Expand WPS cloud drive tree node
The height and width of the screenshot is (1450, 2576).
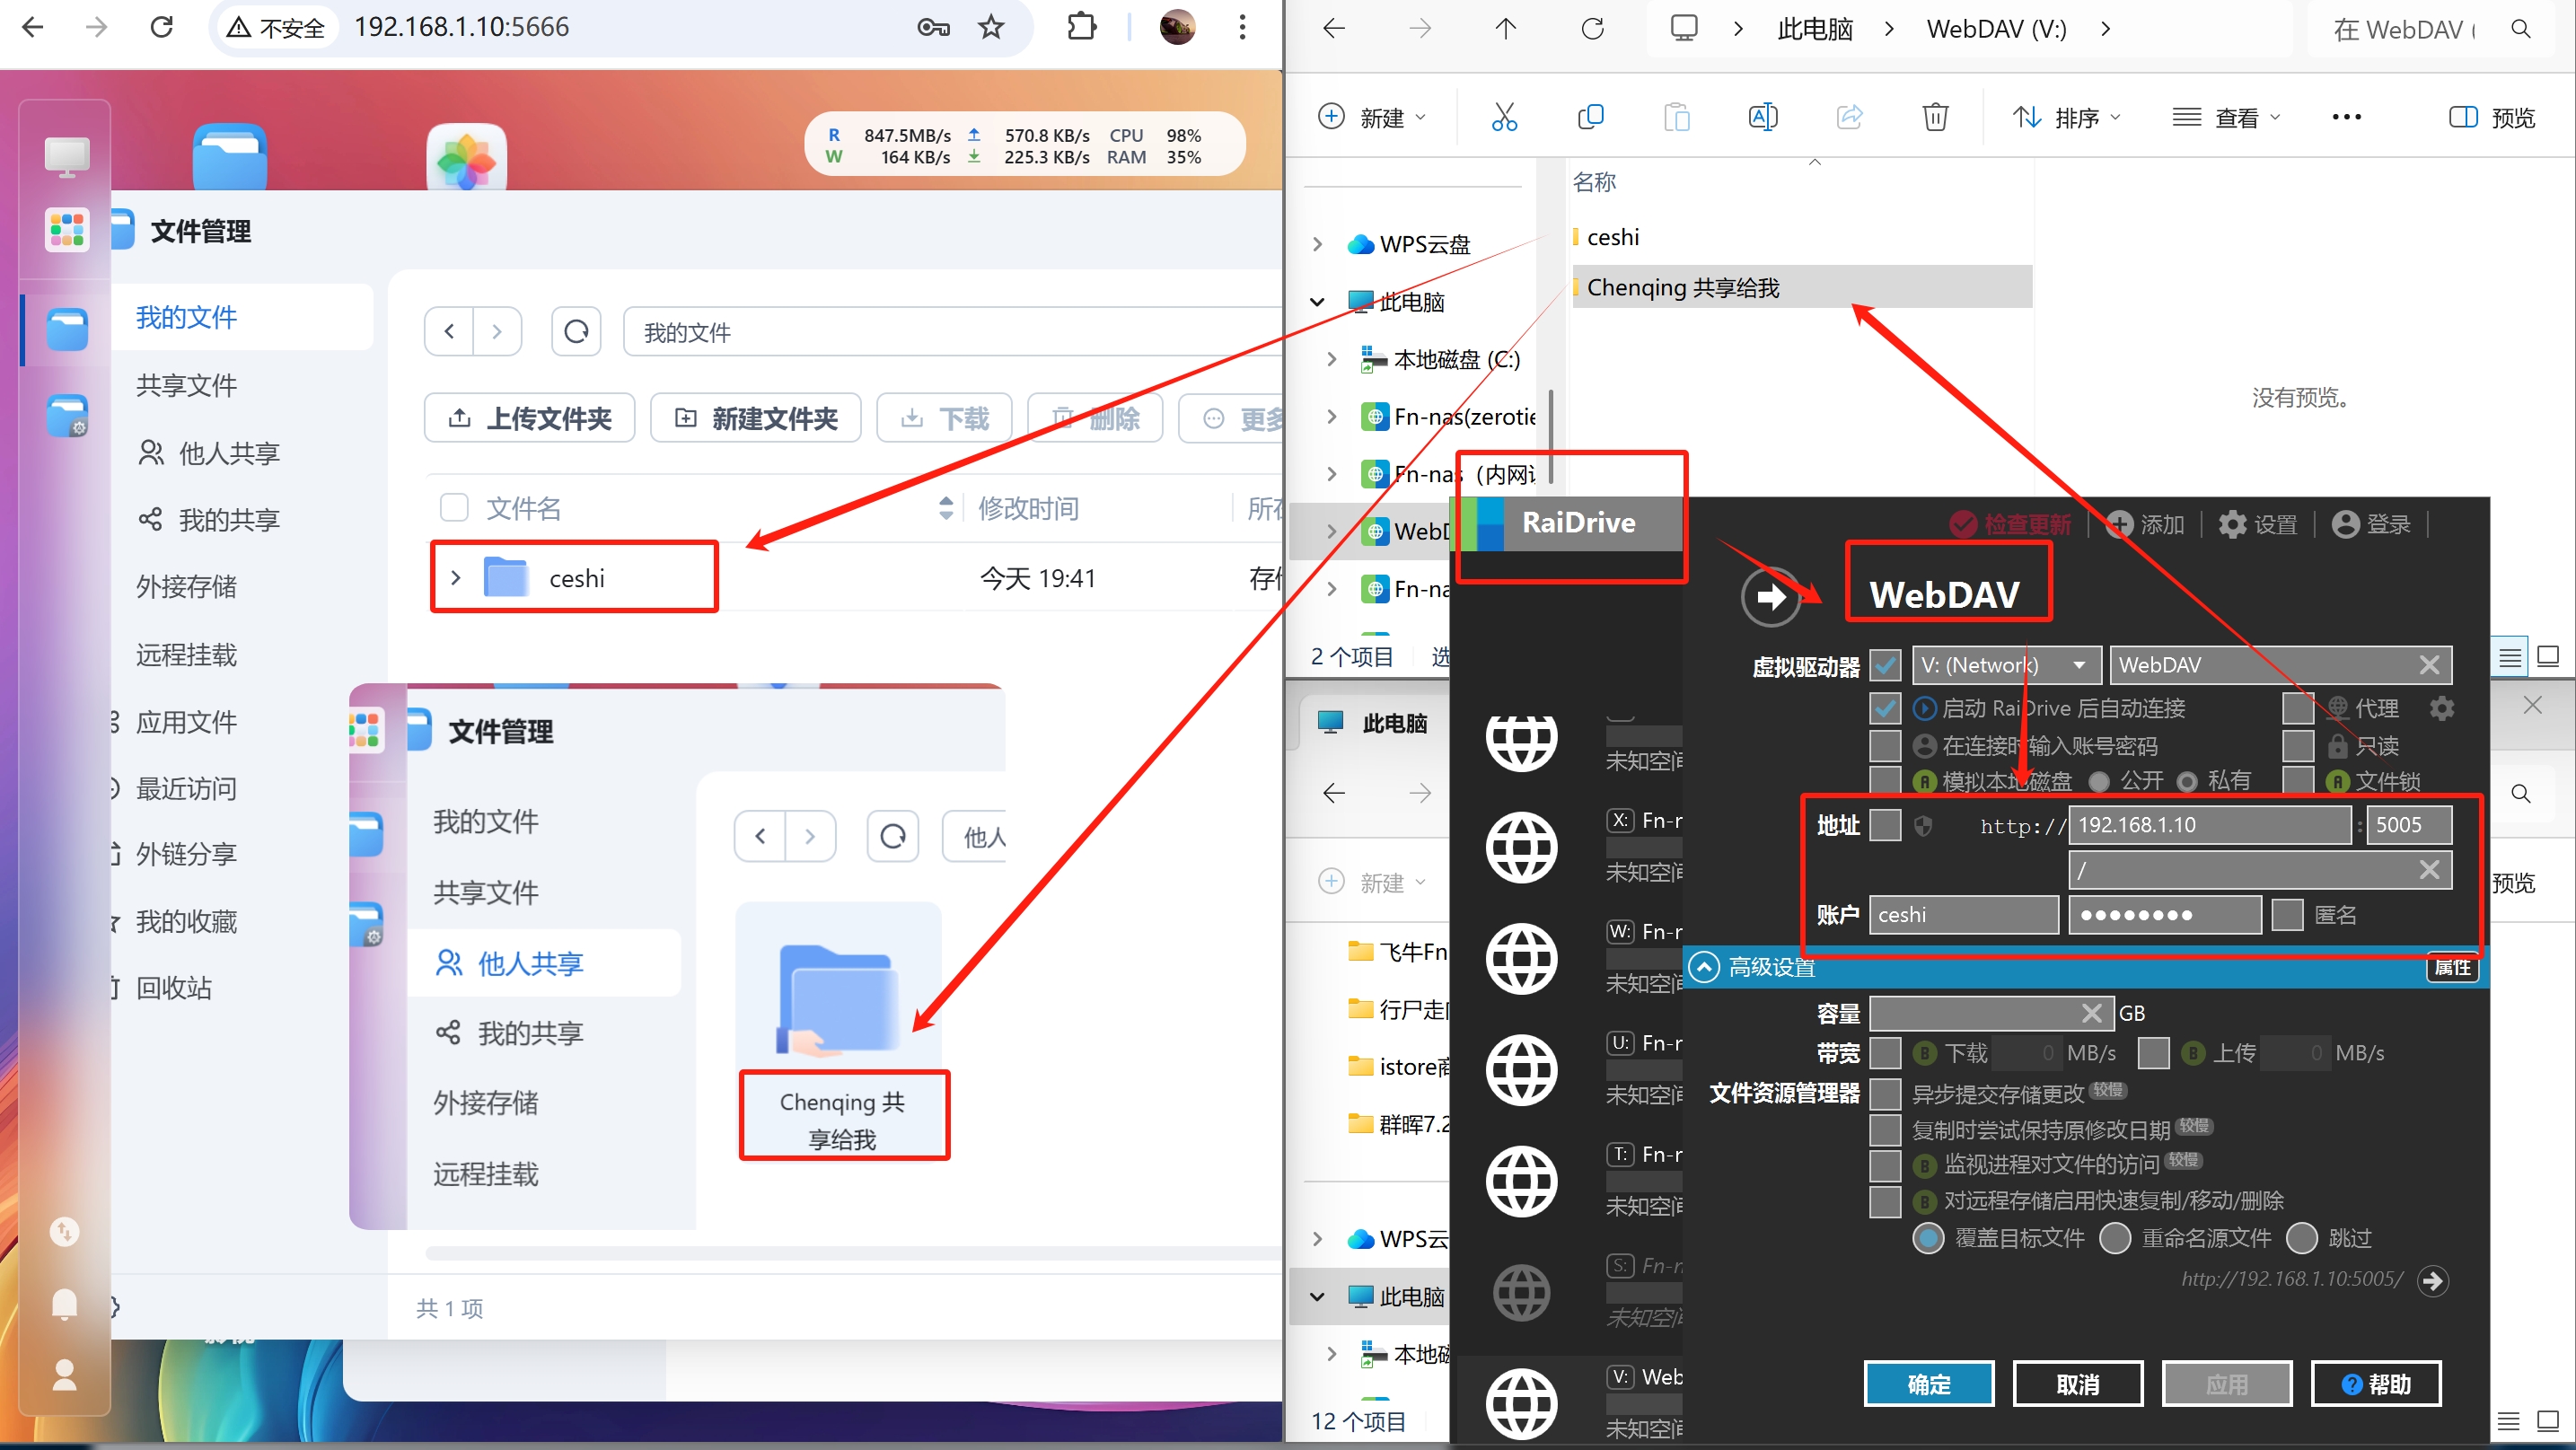[x=1317, y=243]
